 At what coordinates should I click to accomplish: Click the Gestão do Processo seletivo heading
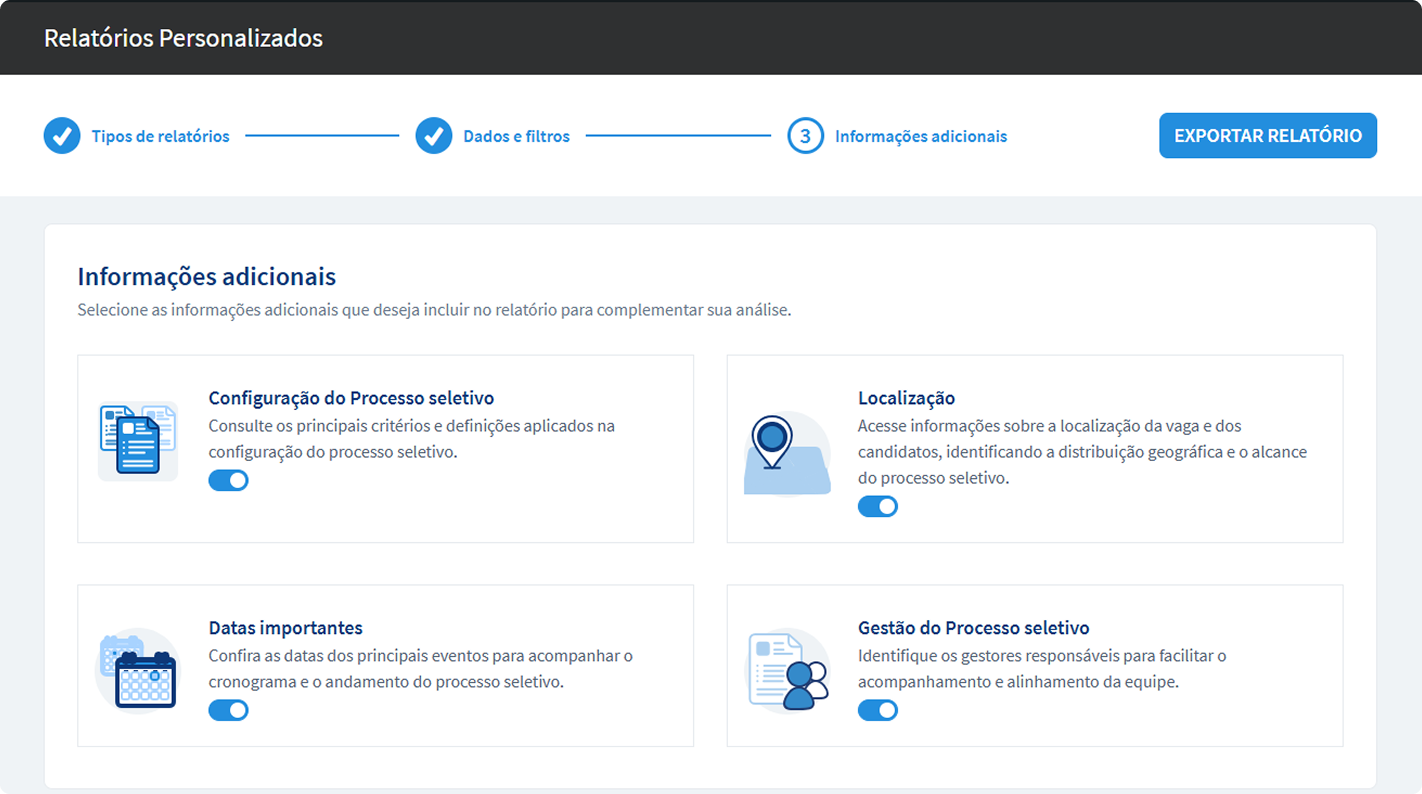pos(973,628)
